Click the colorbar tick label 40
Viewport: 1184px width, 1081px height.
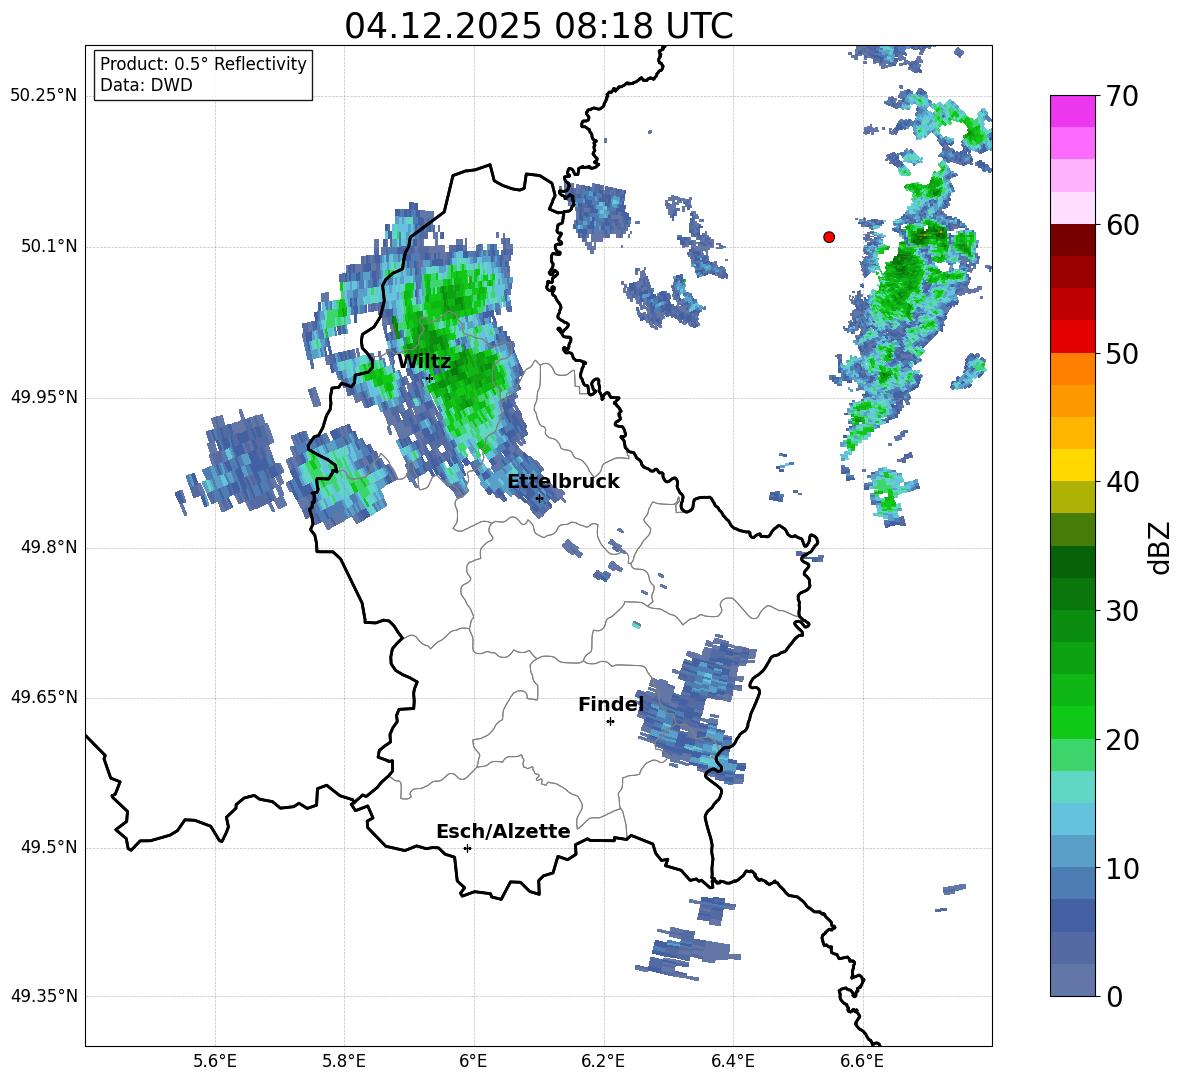pos(1122,482)
